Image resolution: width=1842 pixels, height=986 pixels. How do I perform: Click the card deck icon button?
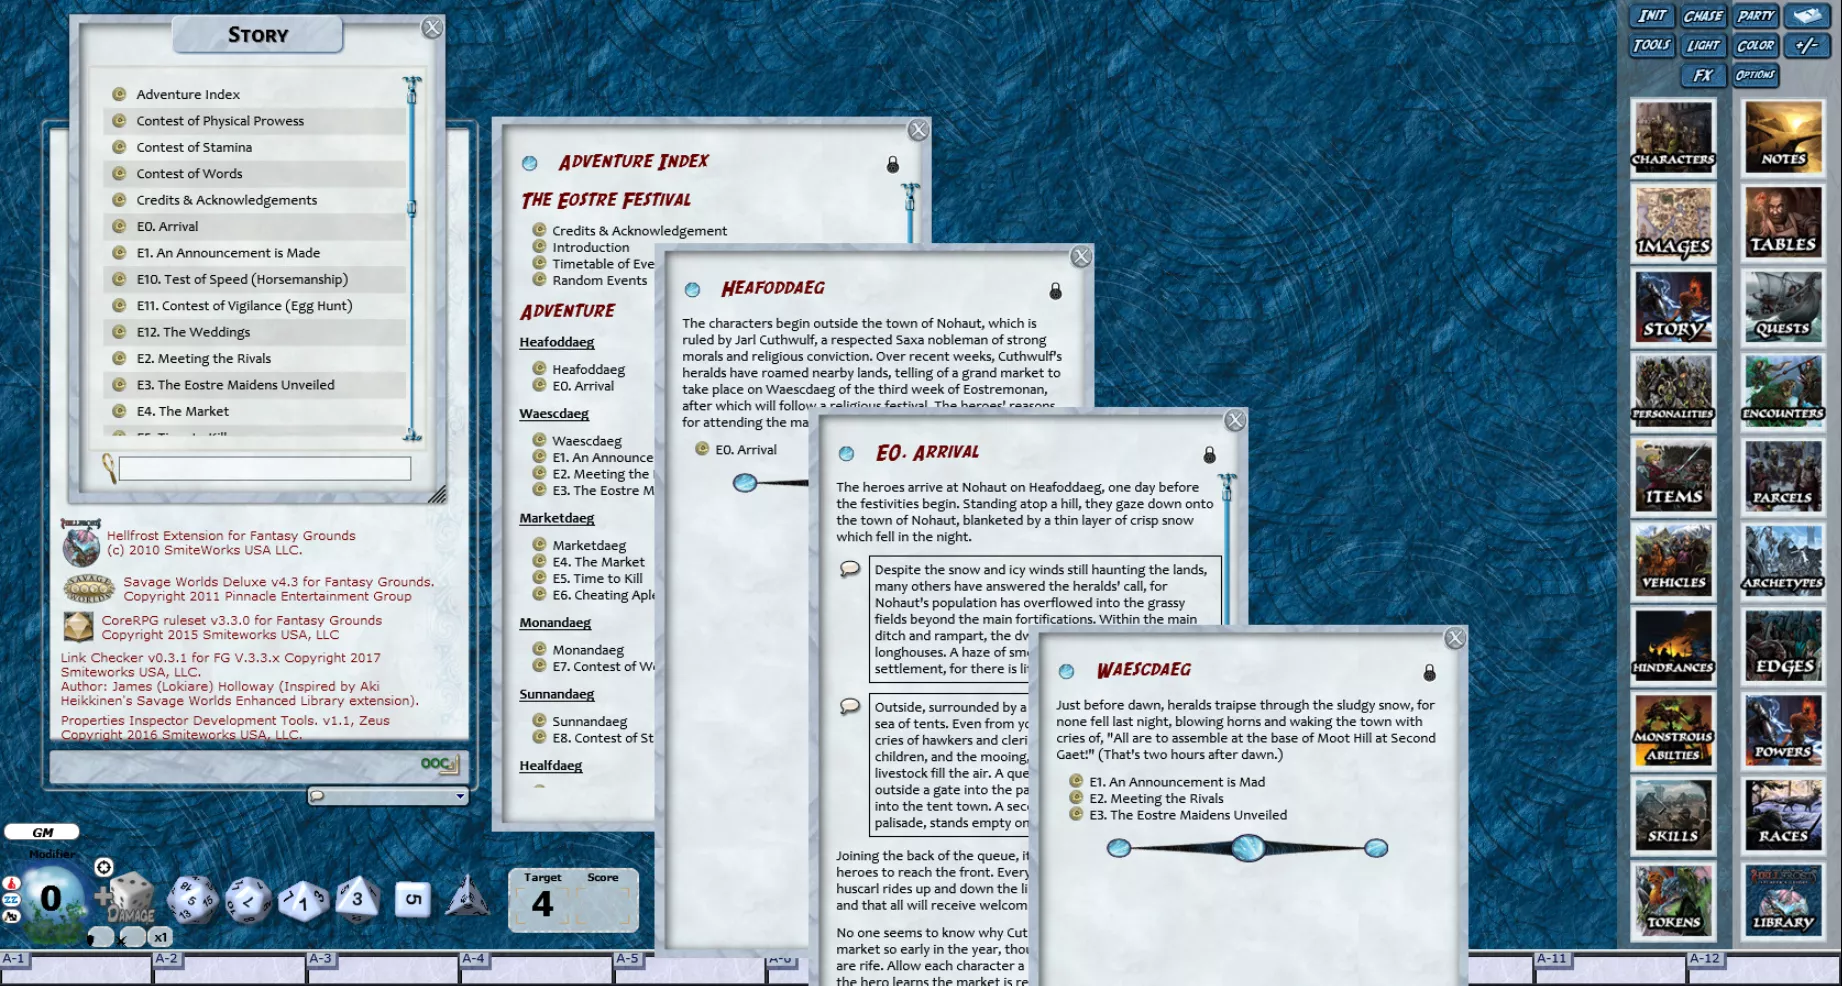[1808, 15]
